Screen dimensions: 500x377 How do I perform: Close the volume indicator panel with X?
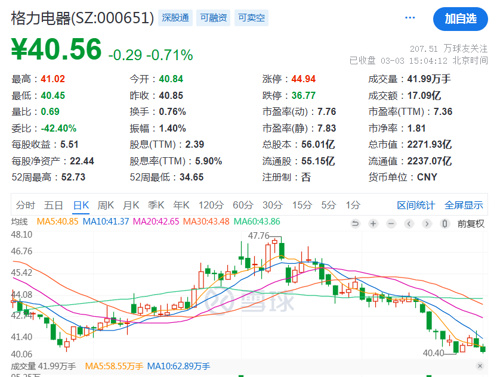(x=480, y=366)
